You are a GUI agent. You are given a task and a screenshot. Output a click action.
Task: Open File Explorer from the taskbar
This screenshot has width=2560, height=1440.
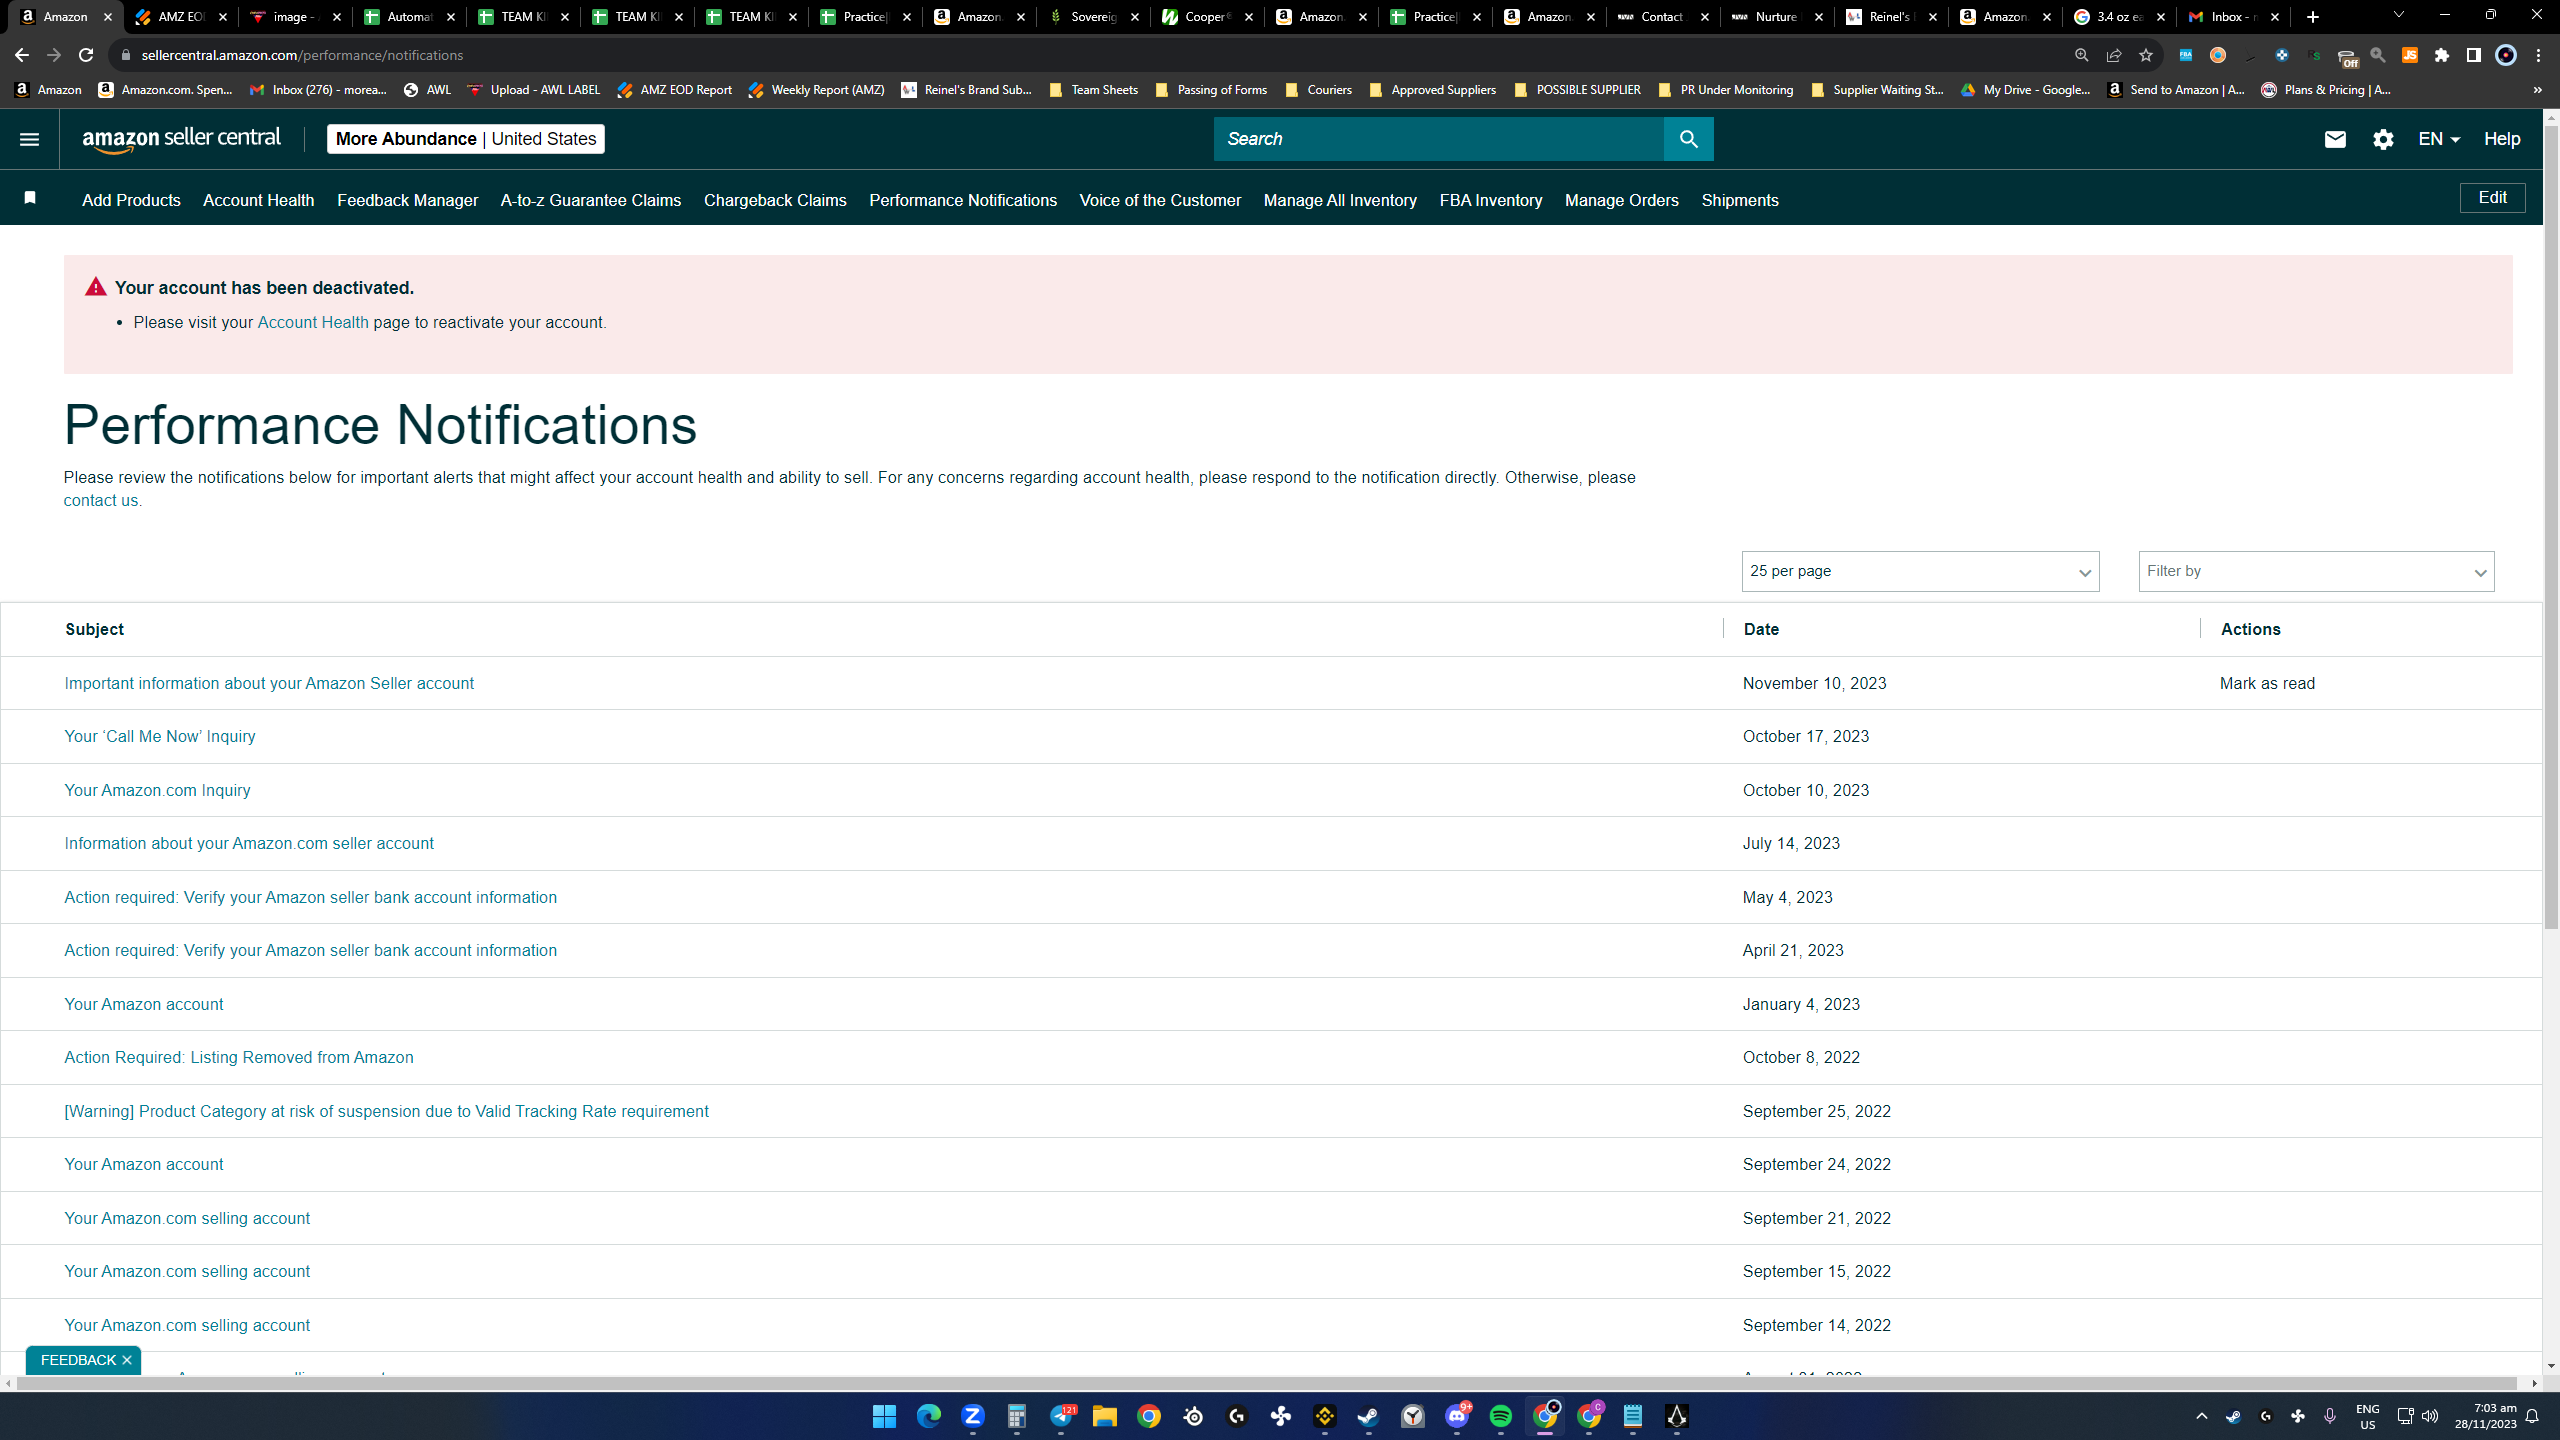(1104, 1416)
